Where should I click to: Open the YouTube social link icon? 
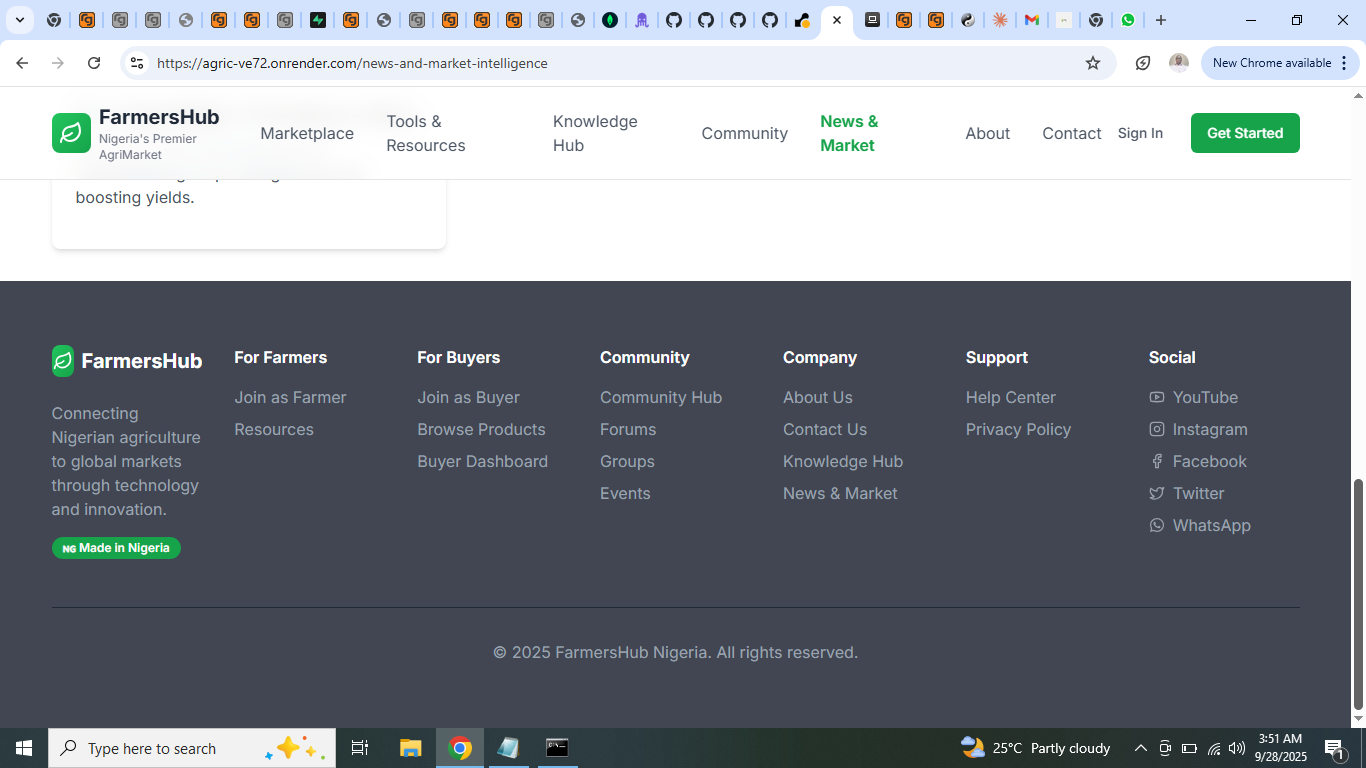click(1157, 397)
